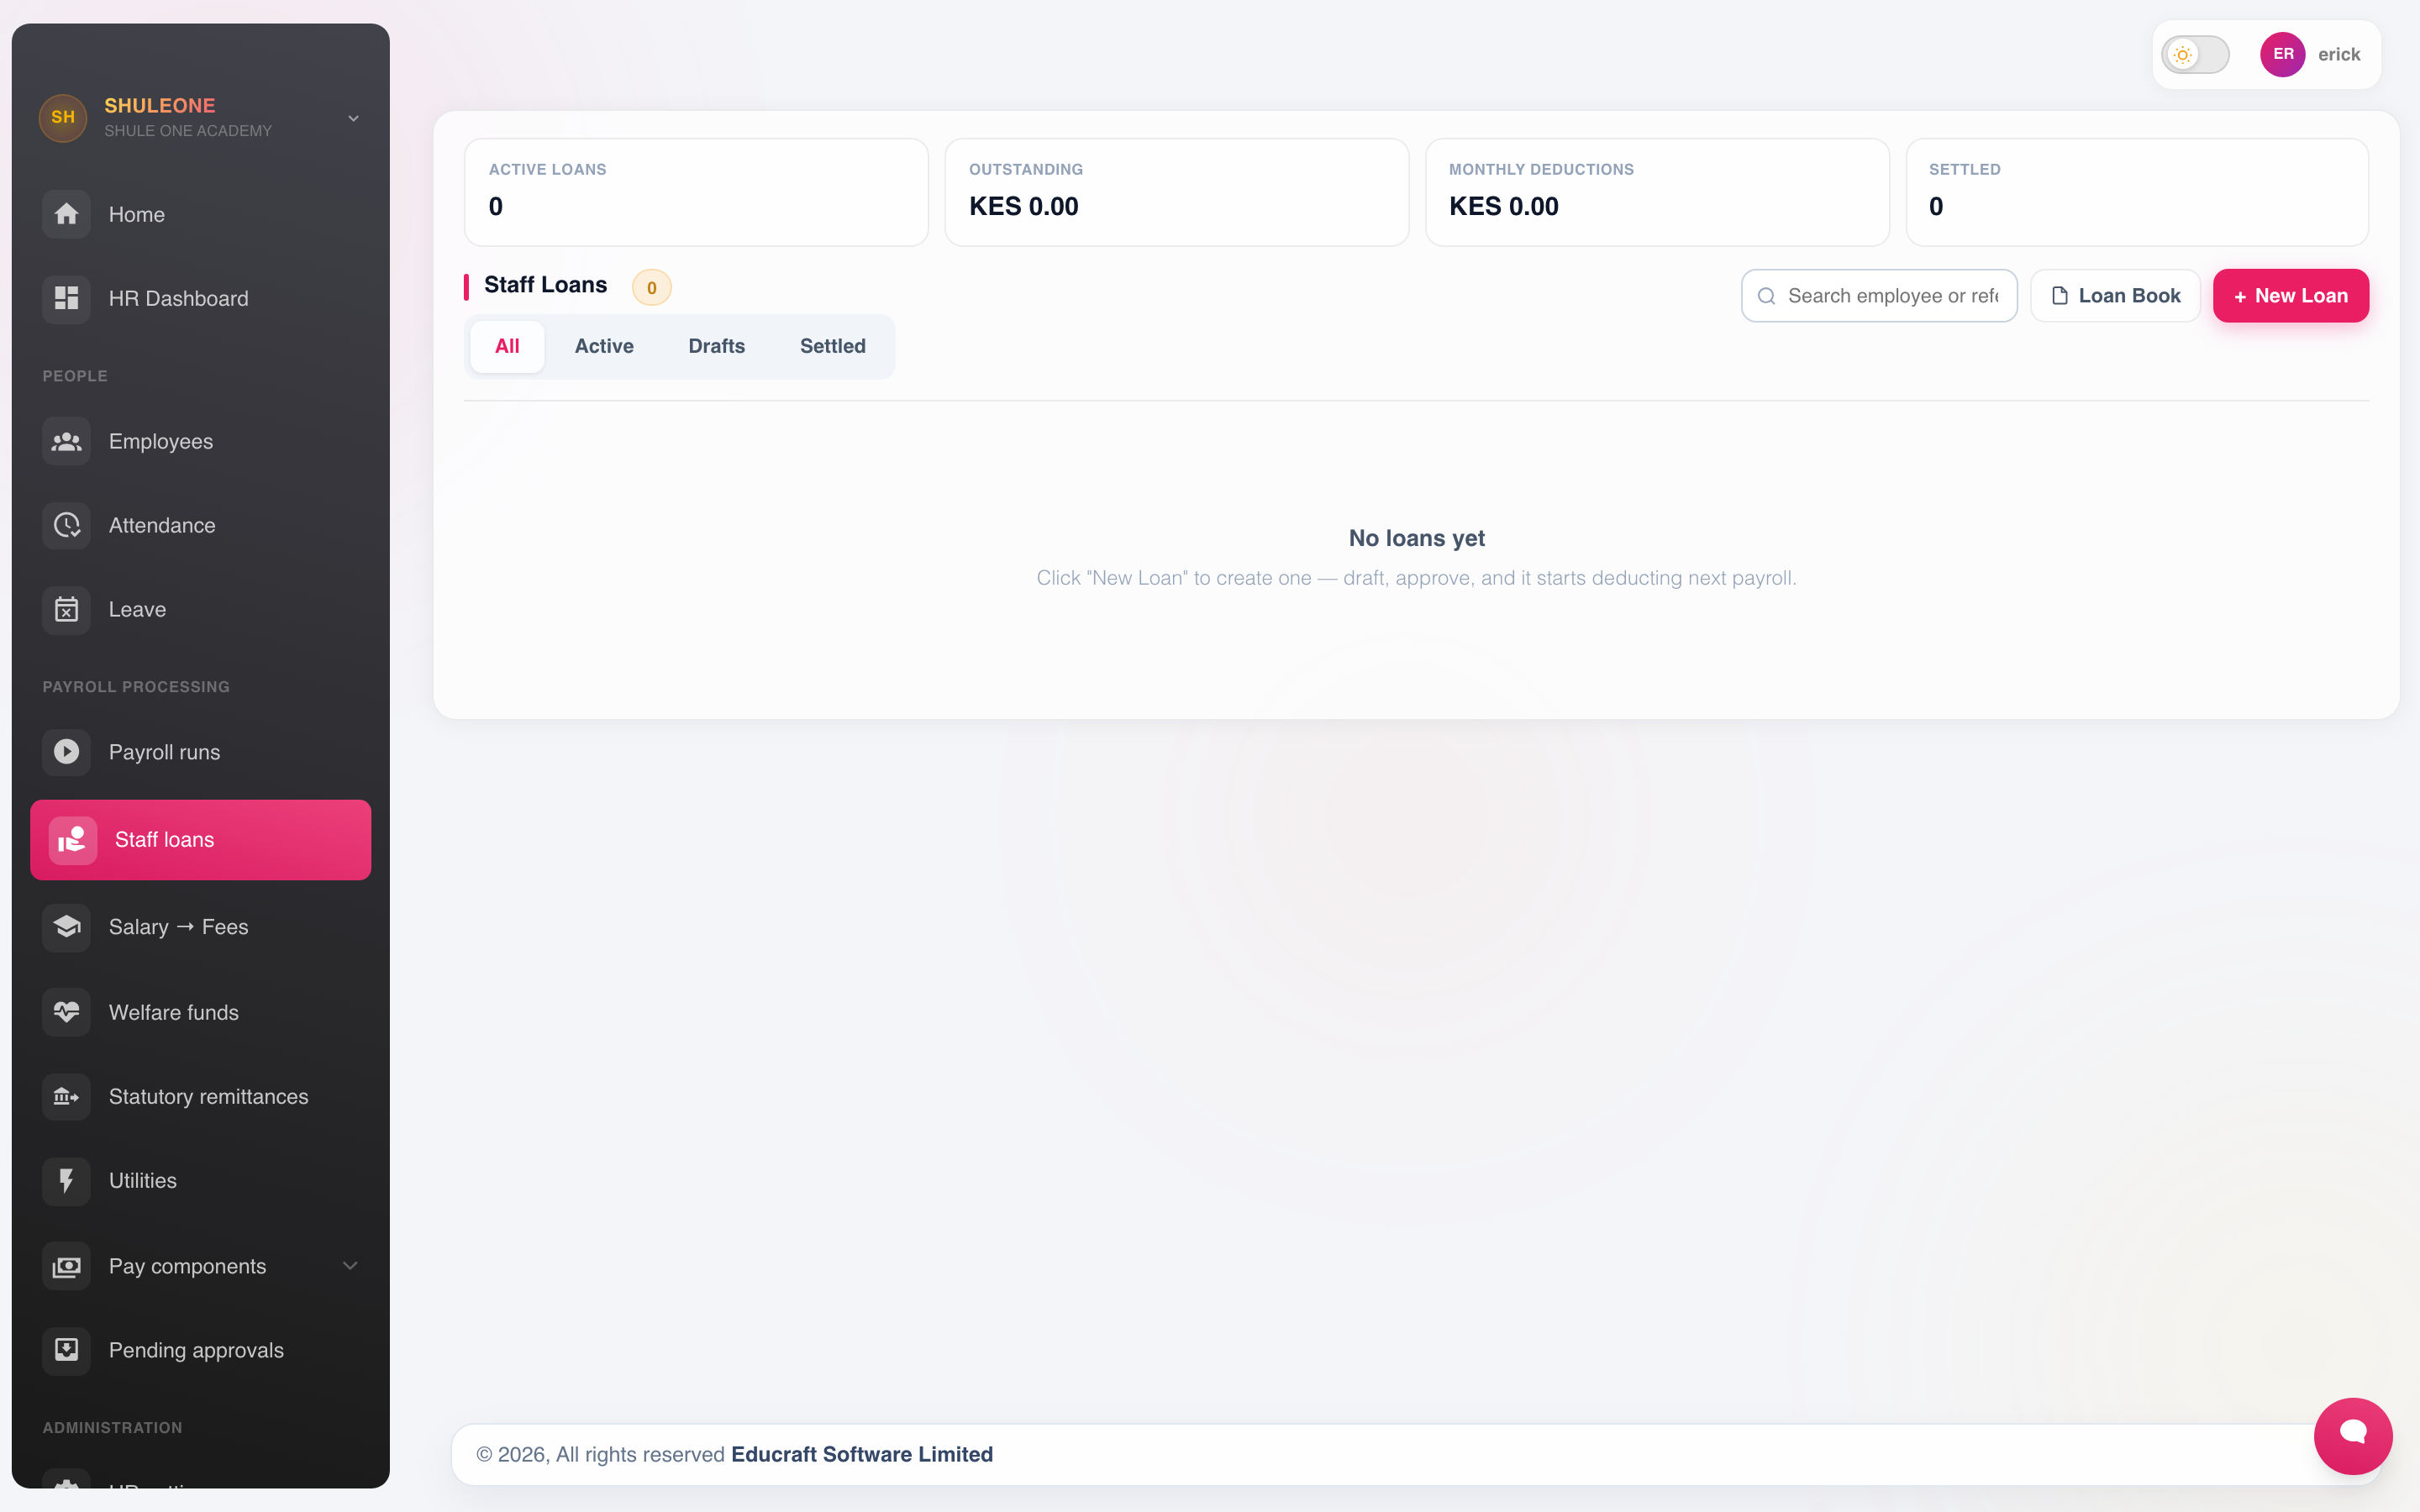This screenshot has height=1512, width=2420.
Task: Click the Utilities lightning bolt icon
Action: coord(66,1181)
